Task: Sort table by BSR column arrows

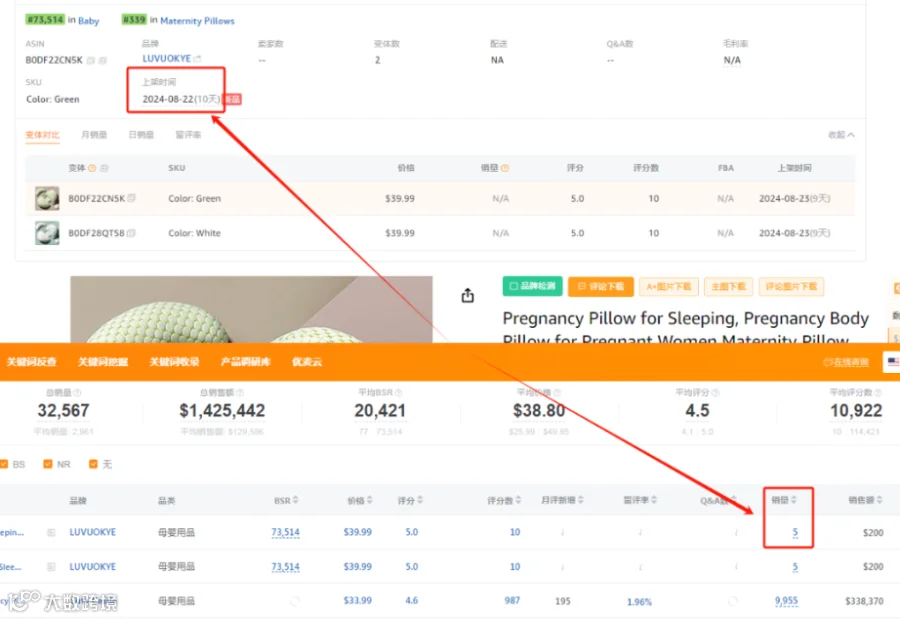Action: (x=296, y=500)
